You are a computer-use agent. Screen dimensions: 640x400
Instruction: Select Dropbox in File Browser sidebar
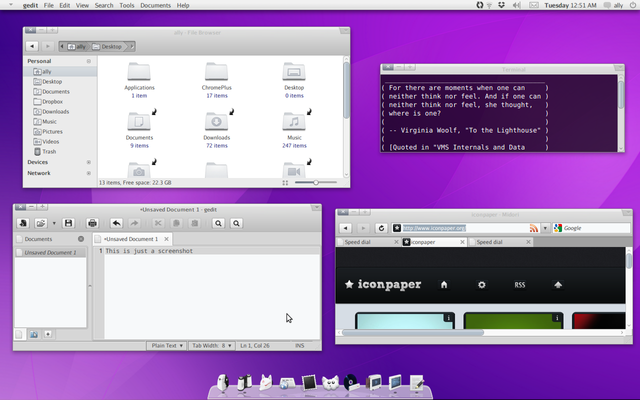point(48,102)
